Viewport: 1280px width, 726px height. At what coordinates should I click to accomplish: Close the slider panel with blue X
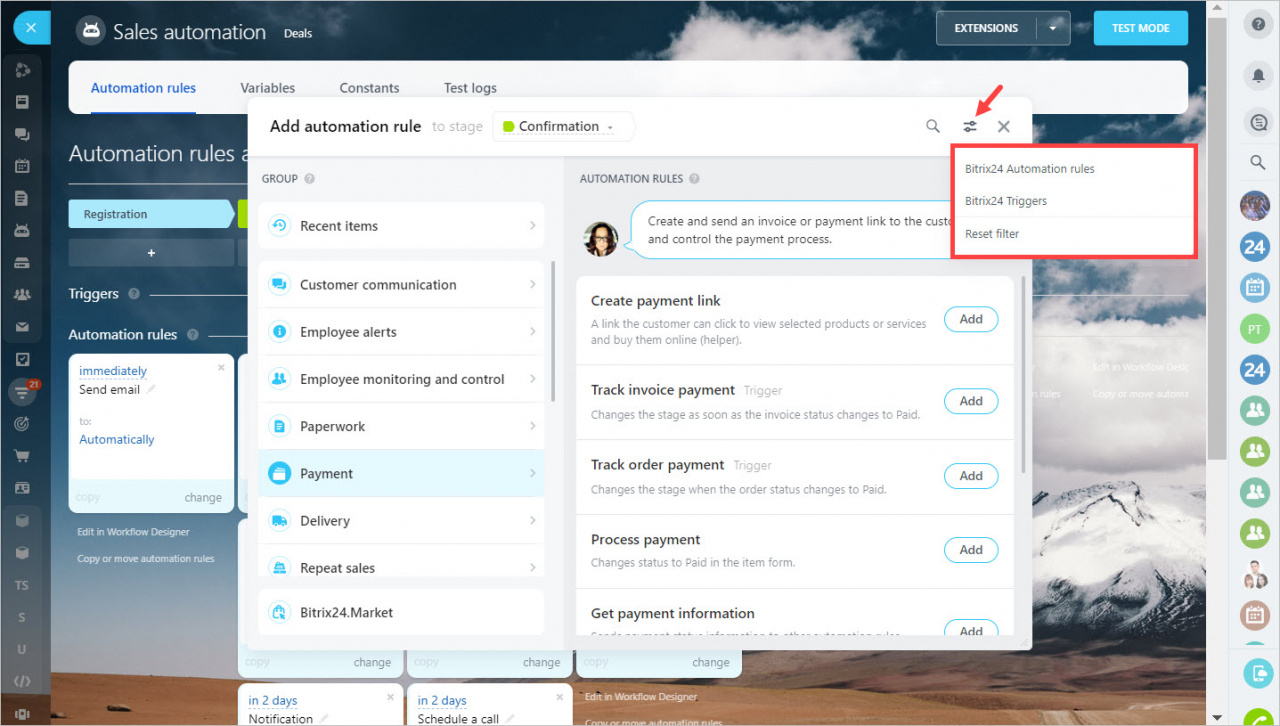click(x=30, y=27)
